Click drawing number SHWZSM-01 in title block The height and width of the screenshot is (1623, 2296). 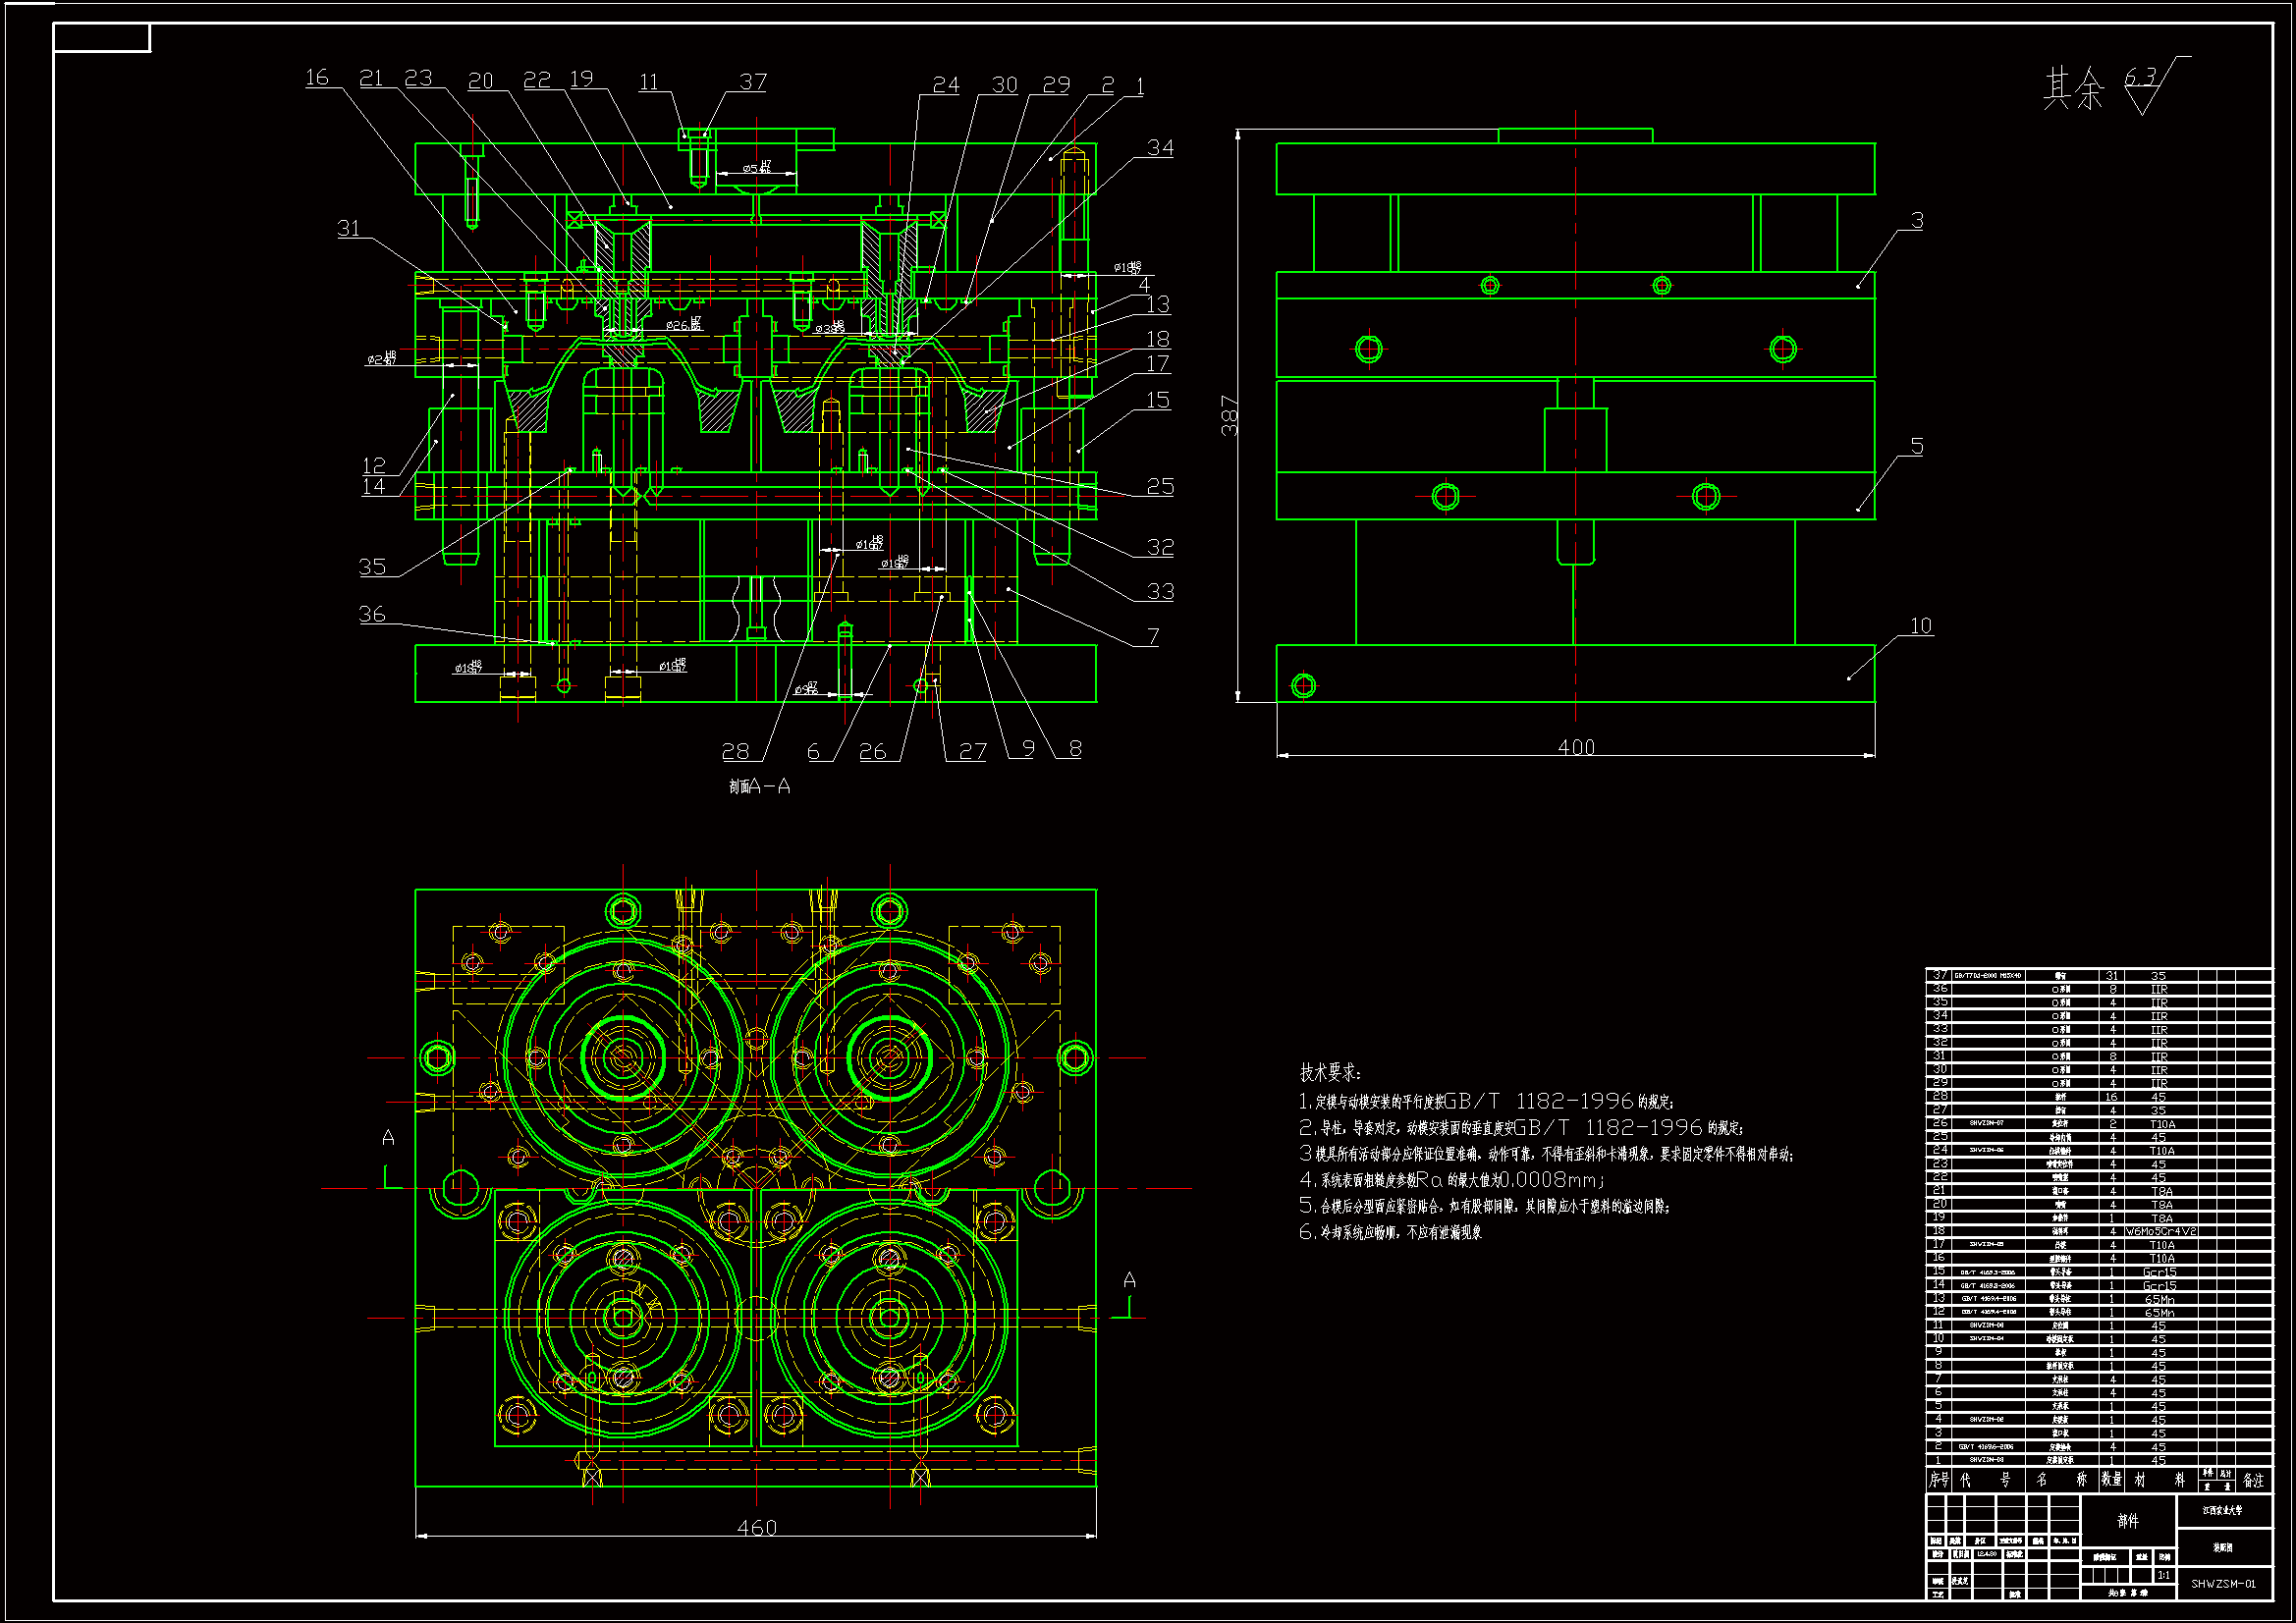coord(2223,1584)
